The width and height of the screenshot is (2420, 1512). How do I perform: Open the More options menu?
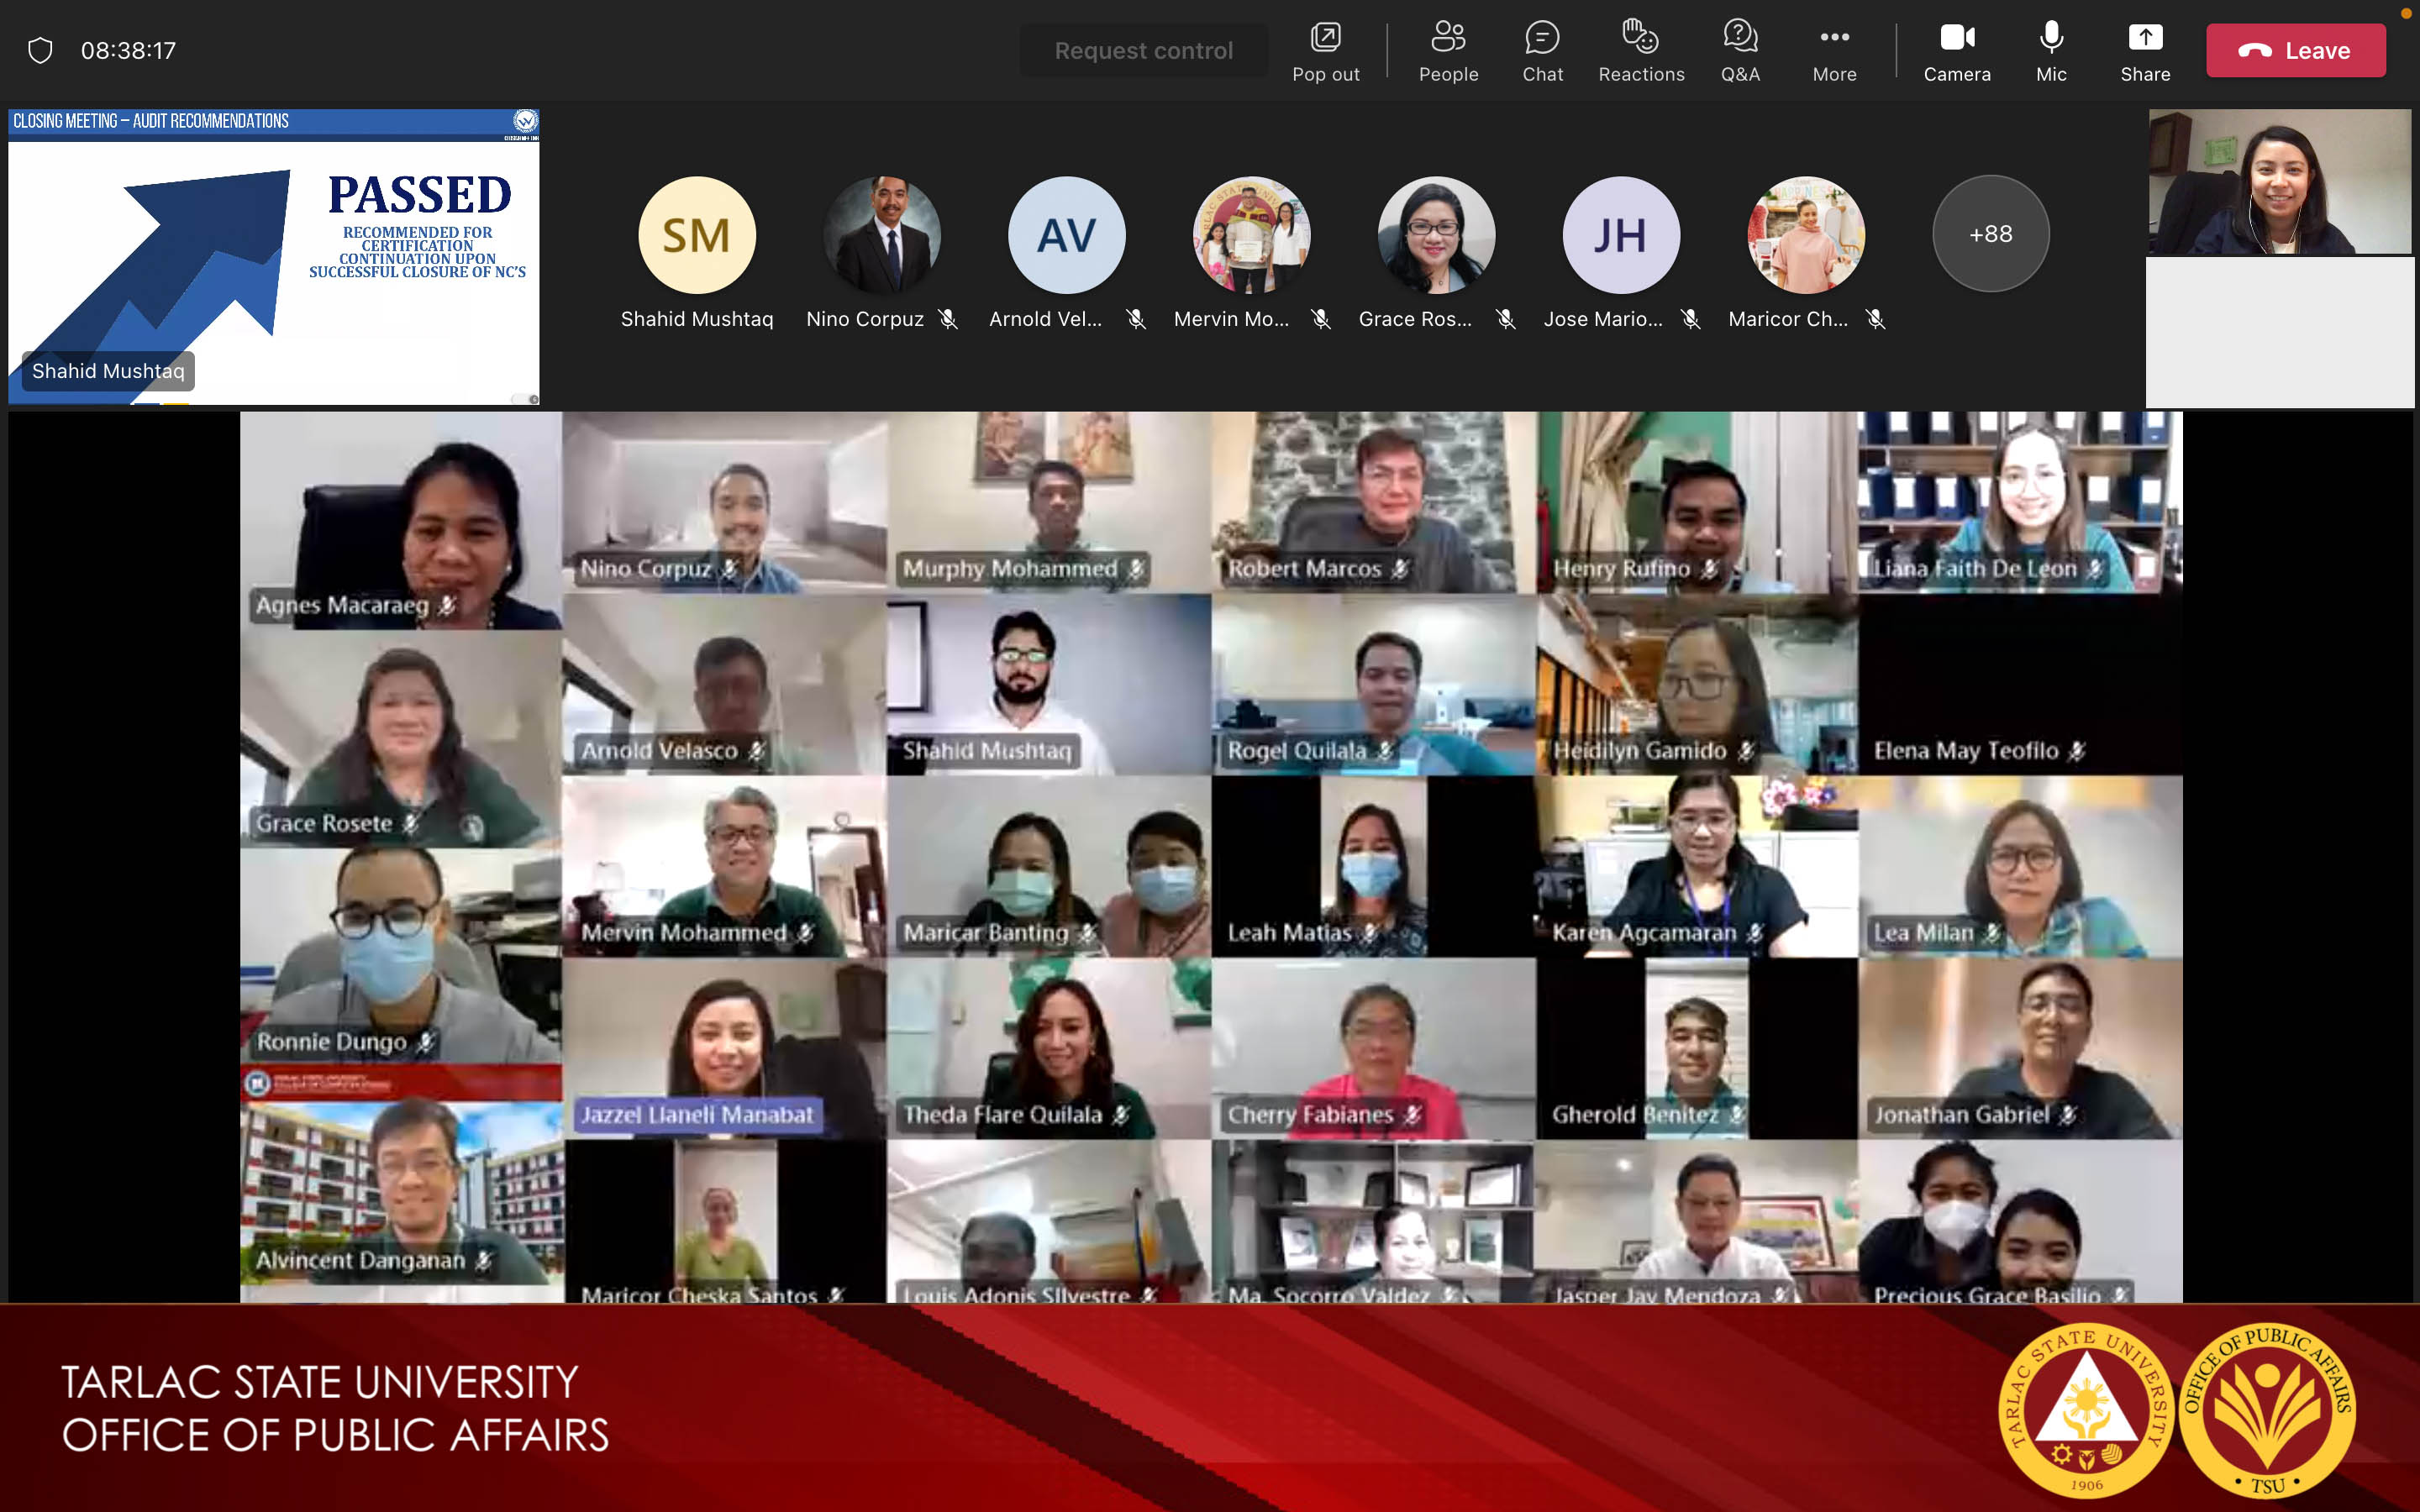coord(1834,51)
